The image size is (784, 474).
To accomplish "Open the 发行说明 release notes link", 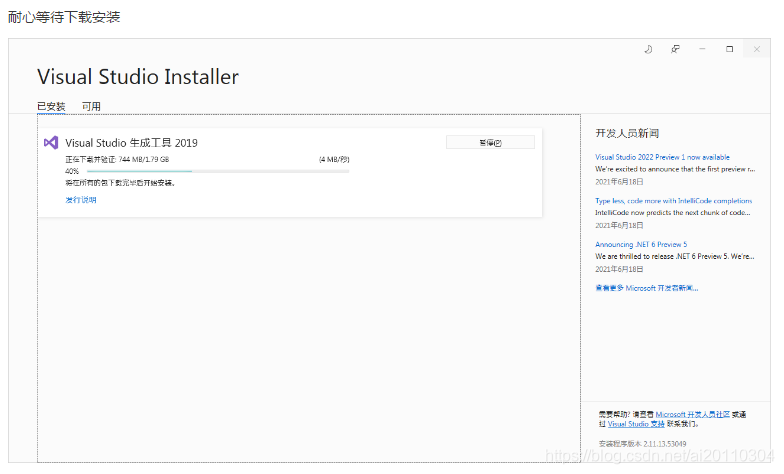I will (x=80, y=200).
